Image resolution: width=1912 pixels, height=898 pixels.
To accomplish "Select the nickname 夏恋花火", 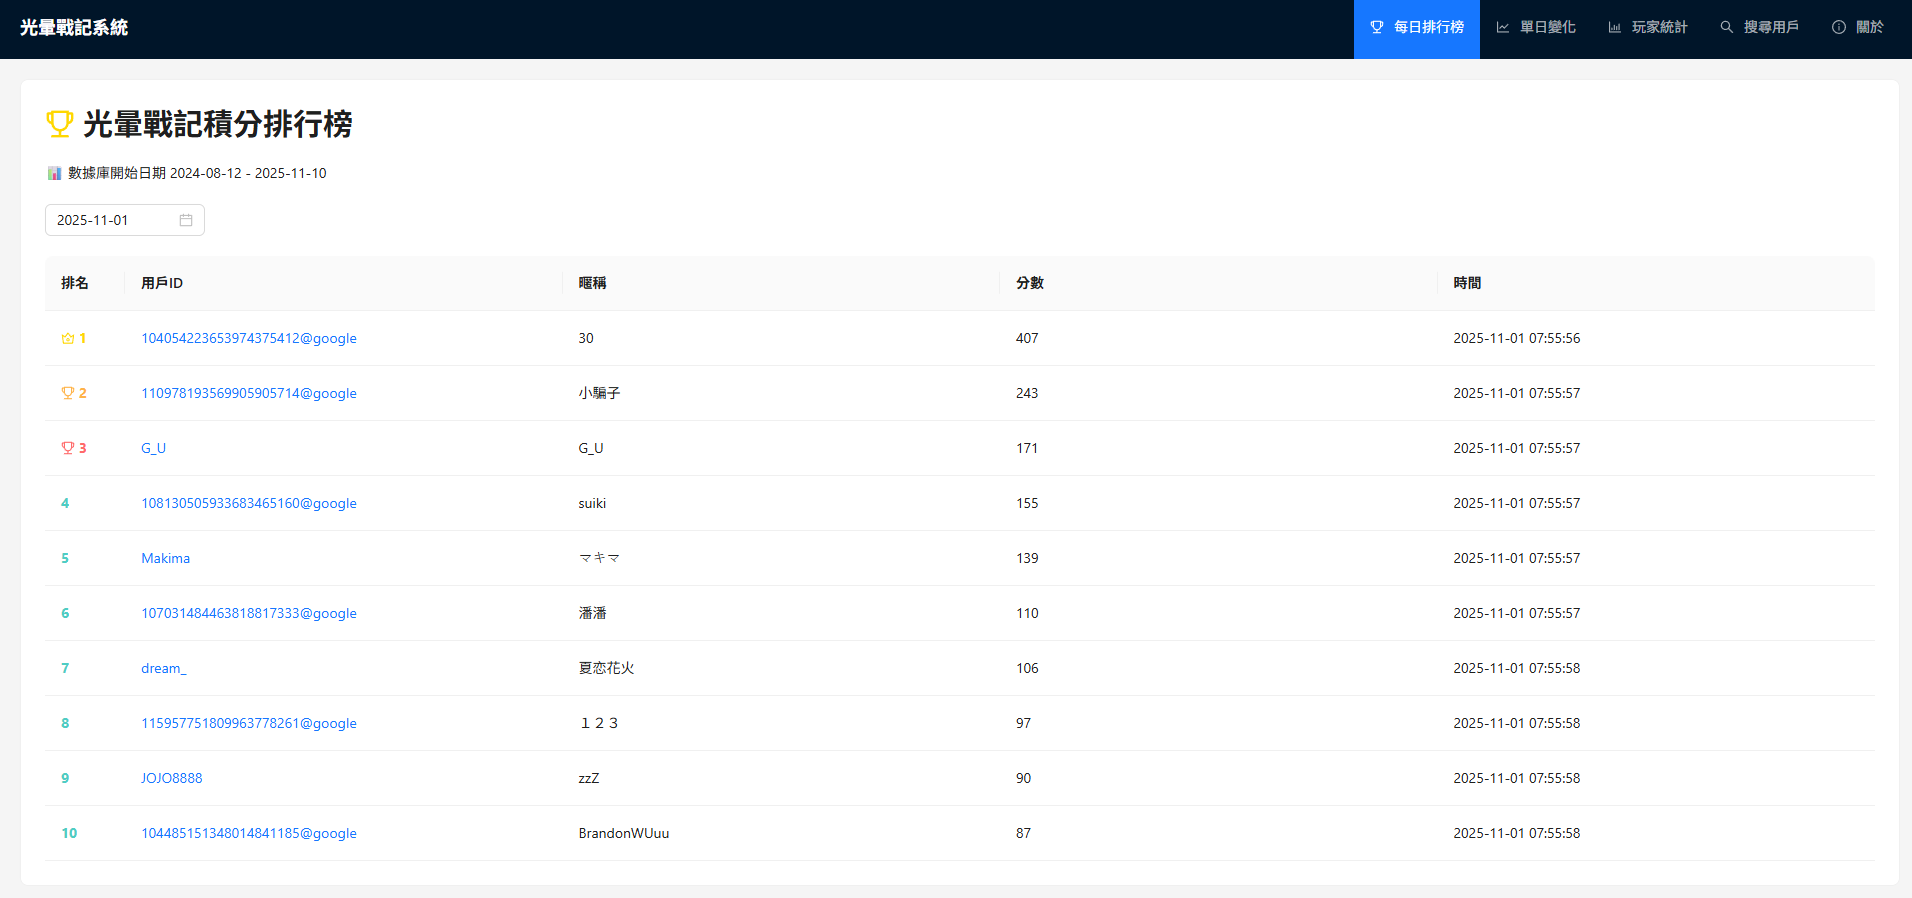I will 607,668.
